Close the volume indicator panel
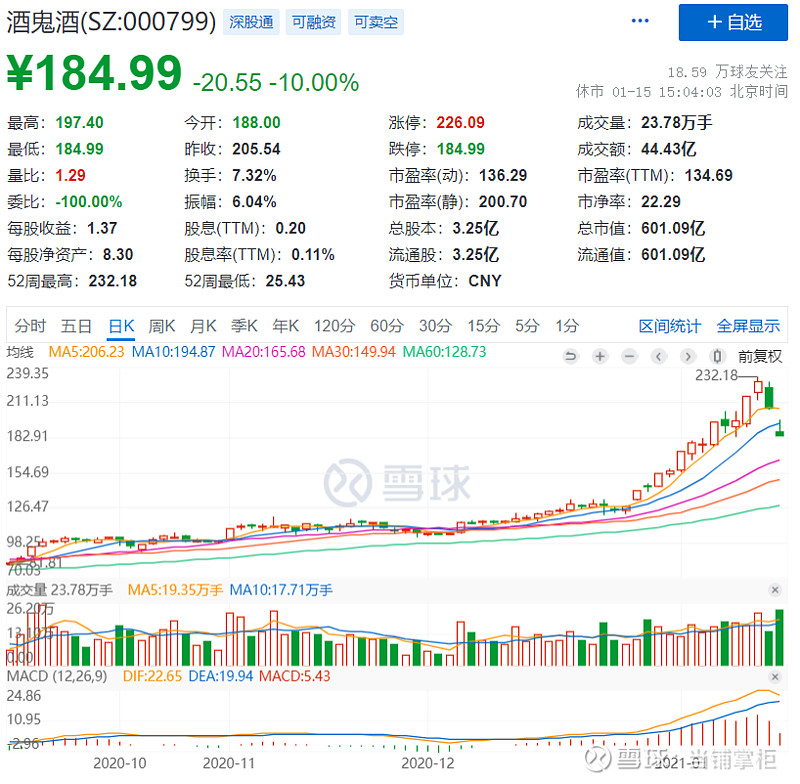 775,590
